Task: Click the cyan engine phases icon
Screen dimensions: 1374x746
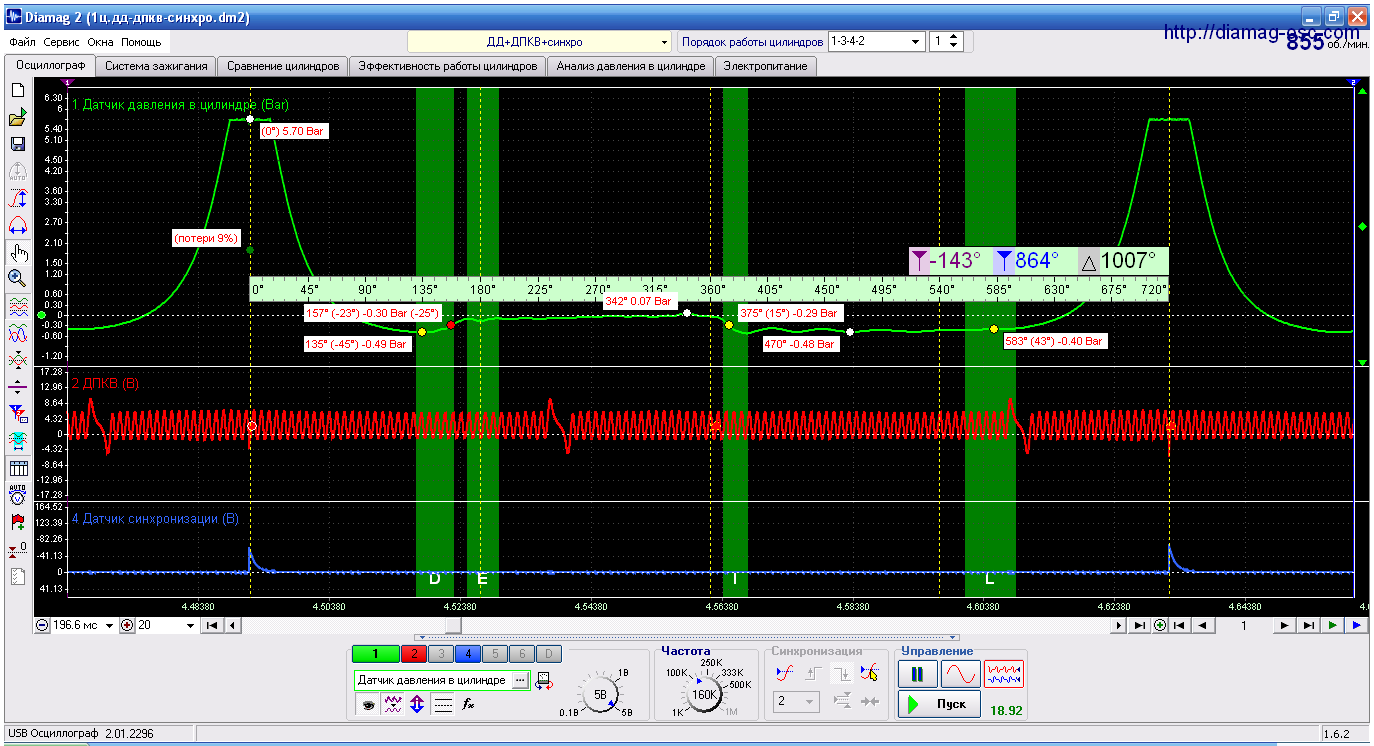Action: click(17, 440)
